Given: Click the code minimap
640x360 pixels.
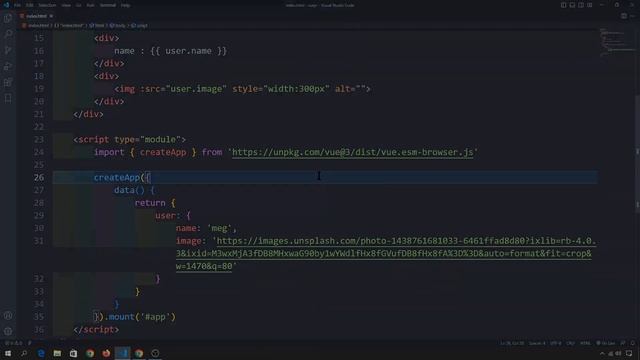Looking at the screenshot, I should (x=616, y=43).
